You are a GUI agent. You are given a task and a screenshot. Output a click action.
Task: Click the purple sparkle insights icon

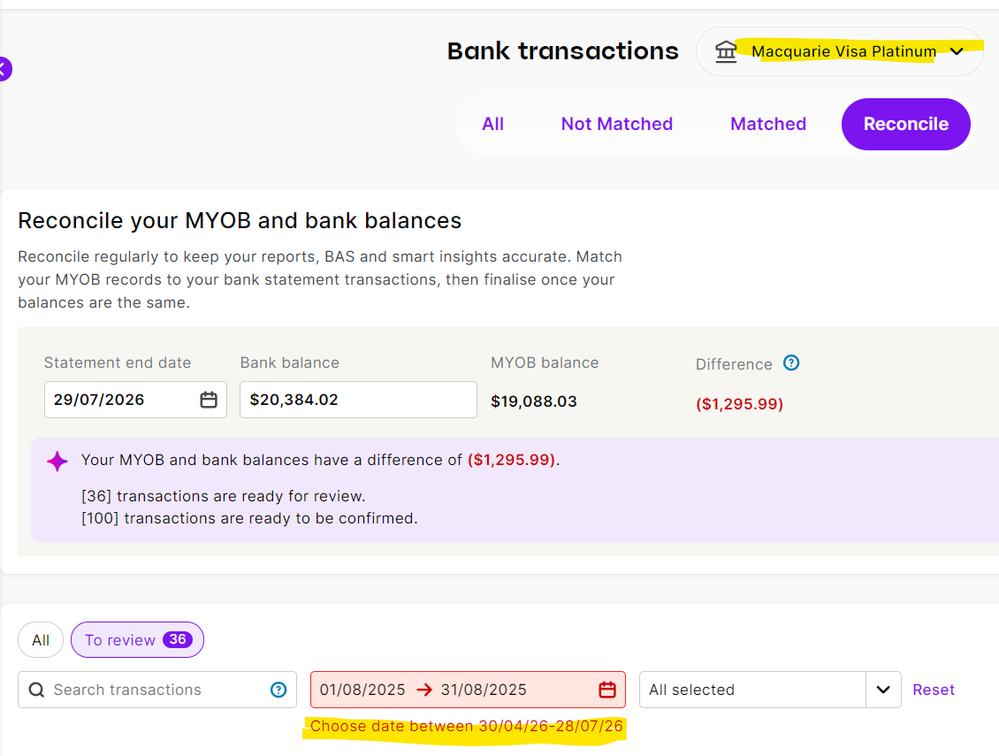point(57,460)
